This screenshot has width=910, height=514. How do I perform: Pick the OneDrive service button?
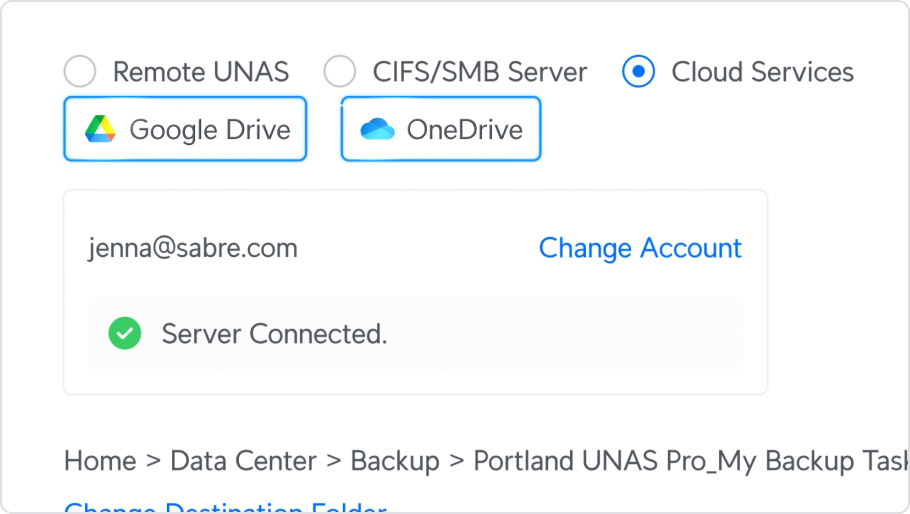point(441,129)
